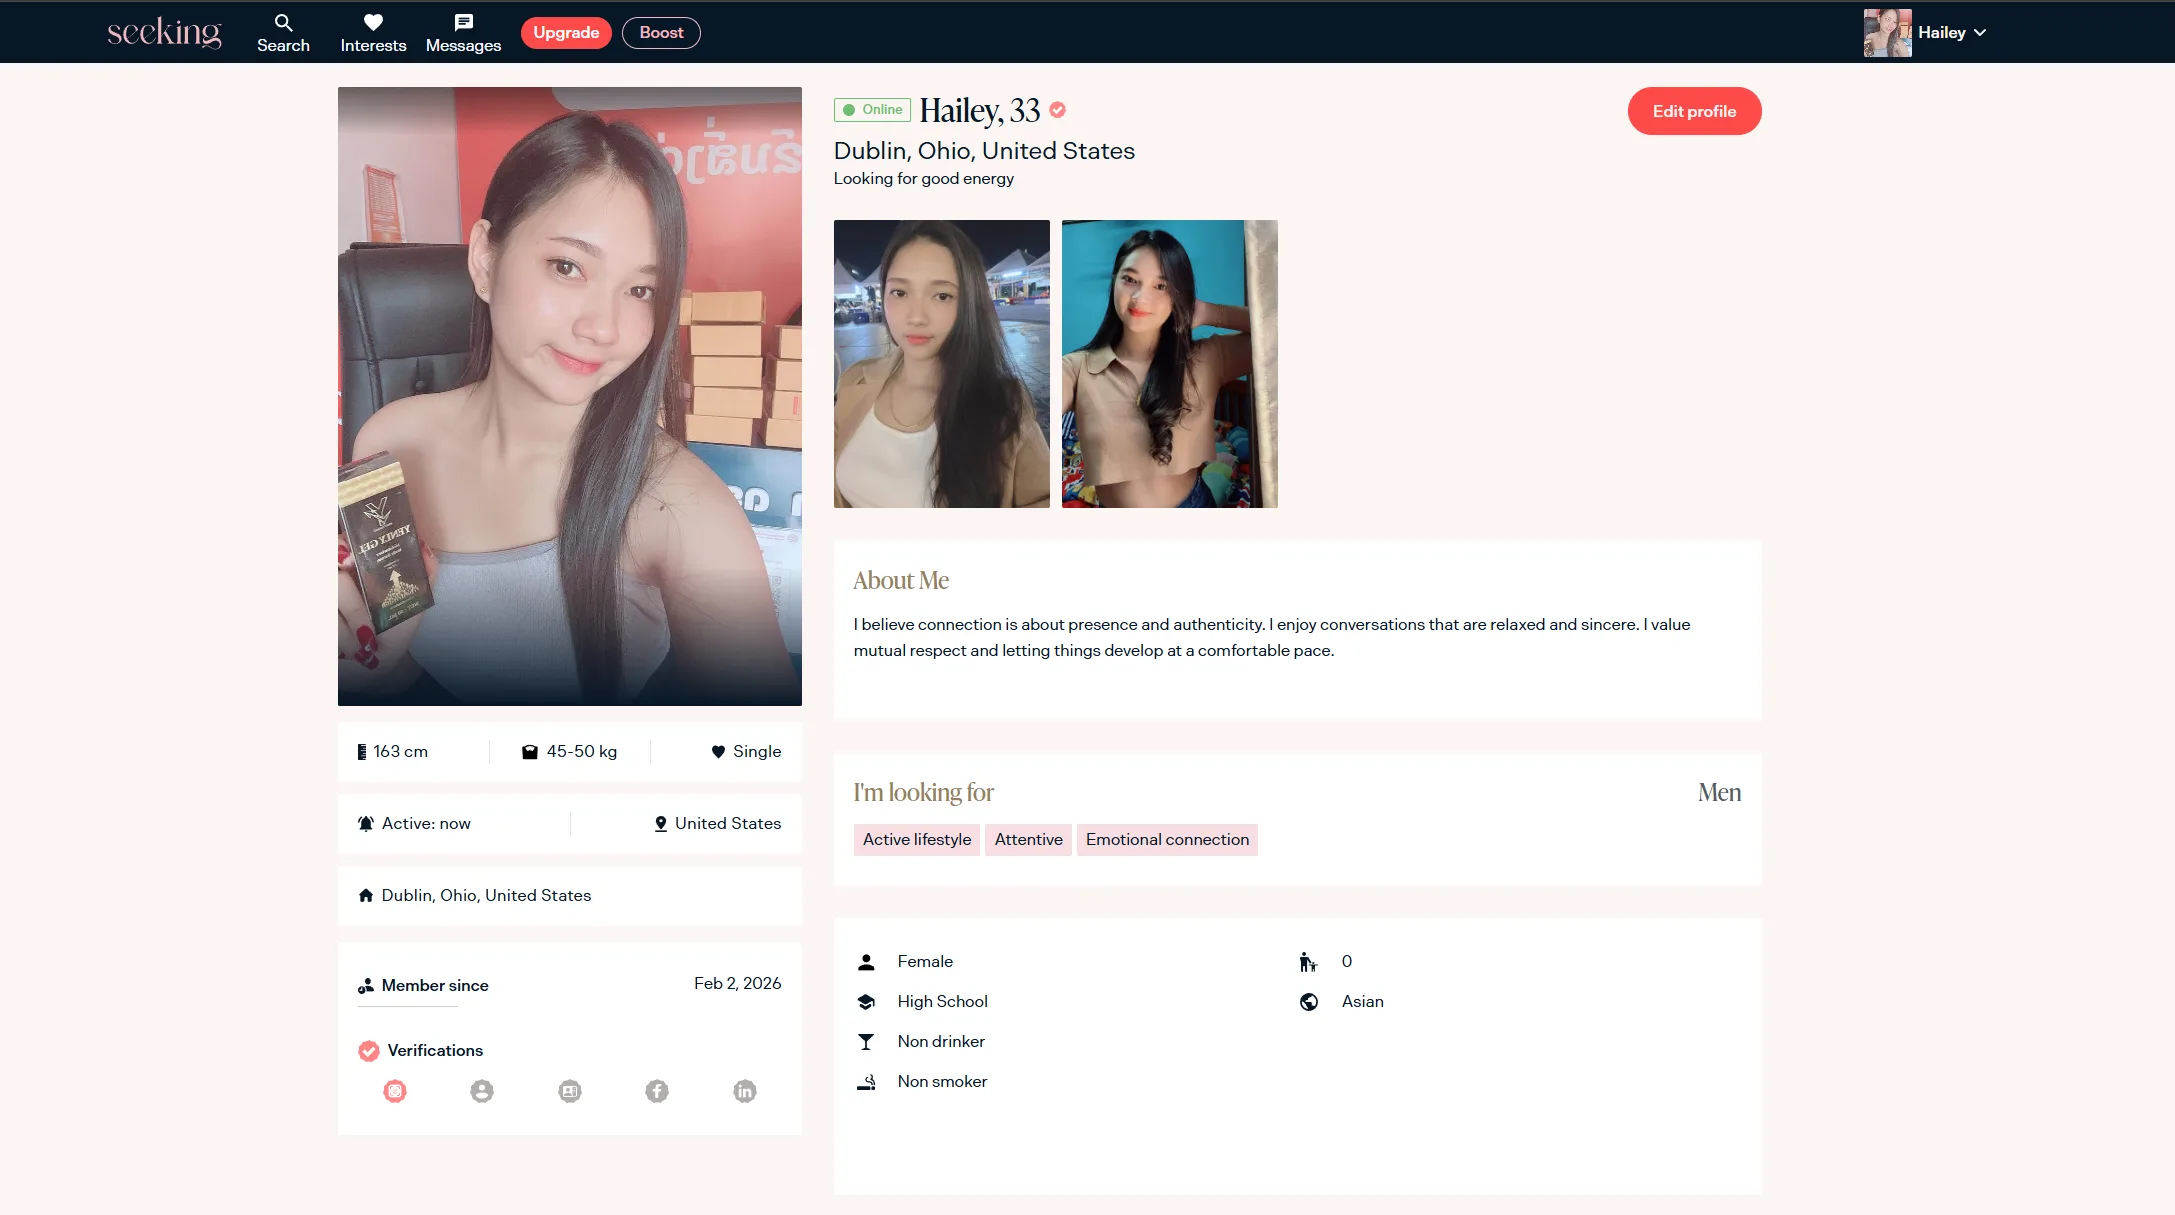Go to Seeking home via logo

click(x=164, y=33)
